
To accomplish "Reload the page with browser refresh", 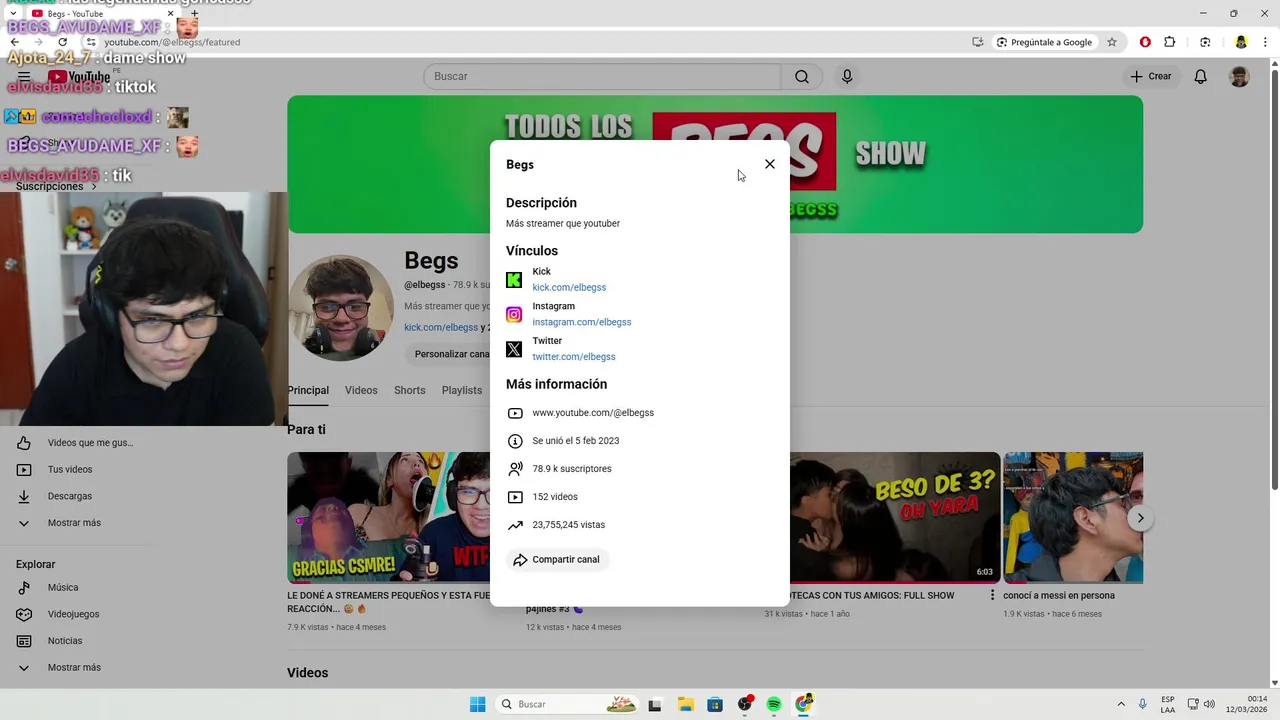I will click(63, 42).
